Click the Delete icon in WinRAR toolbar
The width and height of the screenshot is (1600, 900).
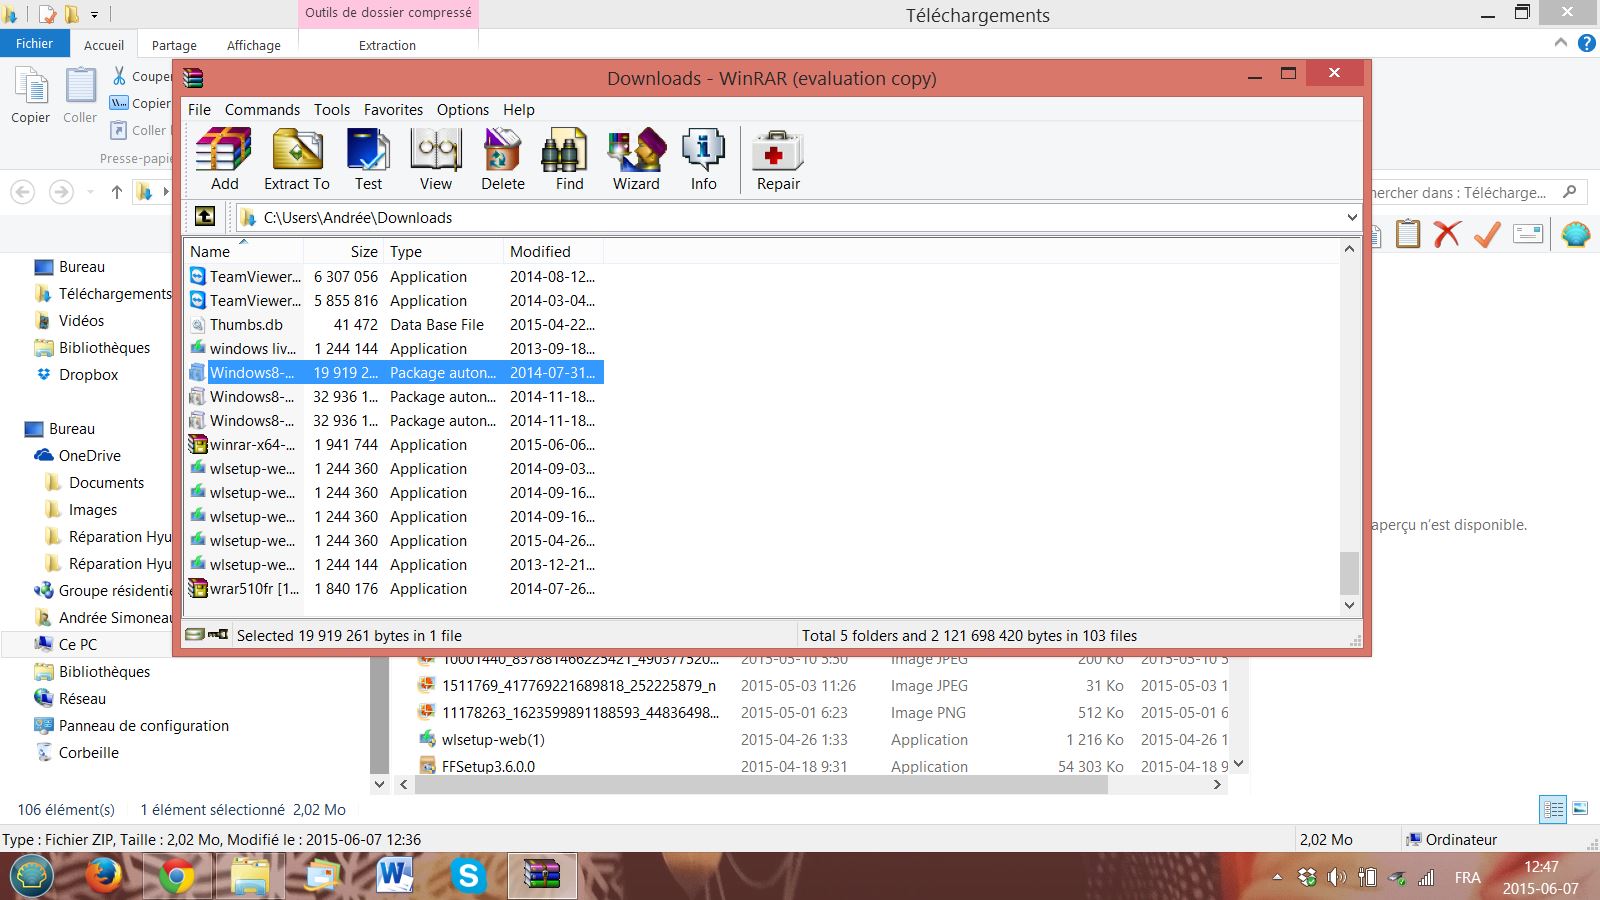pos(502,159)
